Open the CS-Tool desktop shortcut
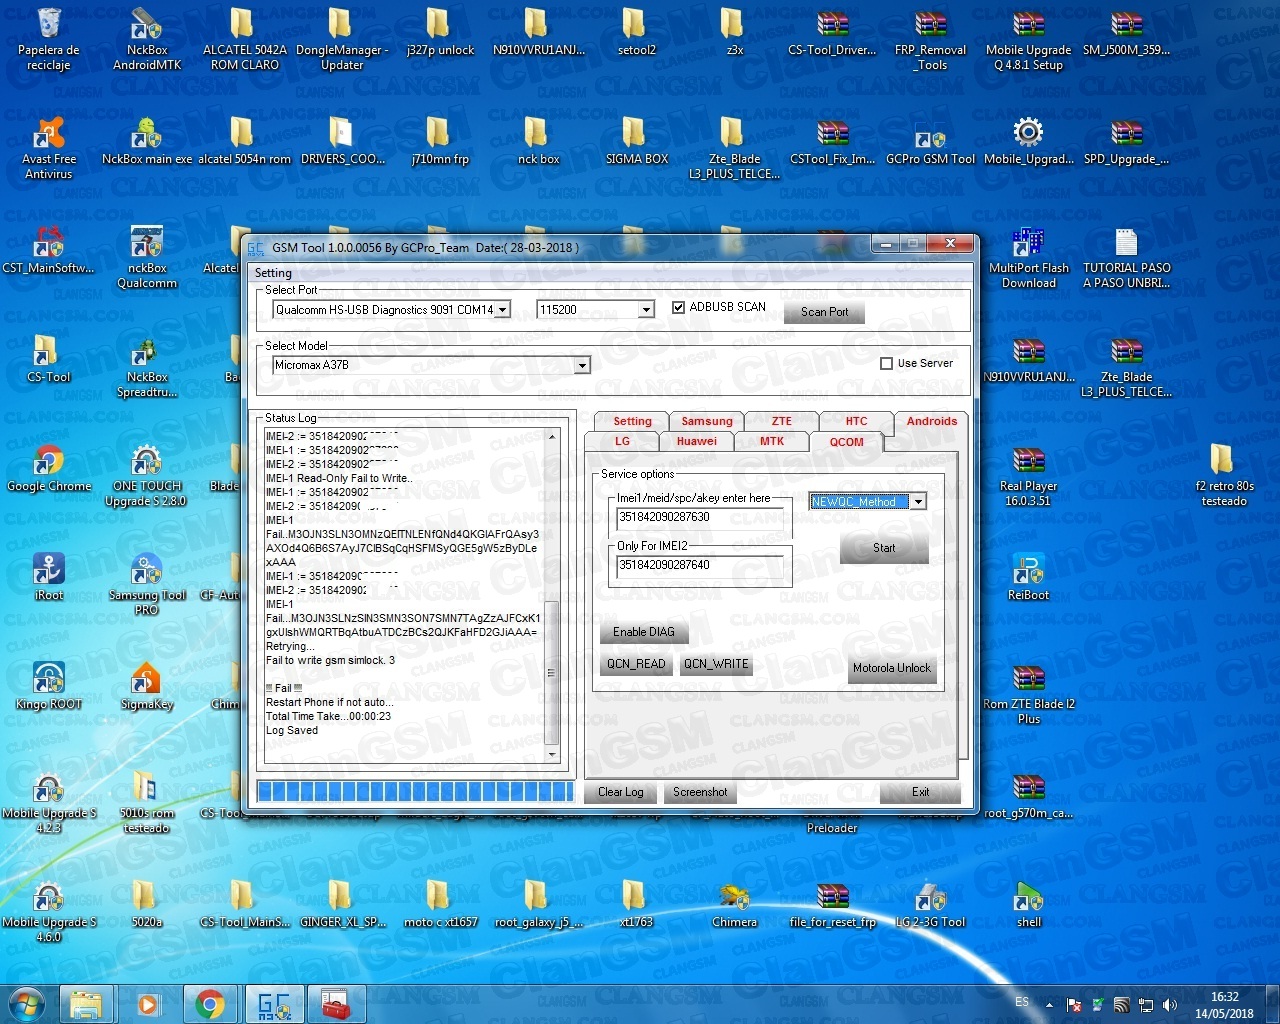The image size is (1280, 1024). pyautogui.click(x=48, y=360)
